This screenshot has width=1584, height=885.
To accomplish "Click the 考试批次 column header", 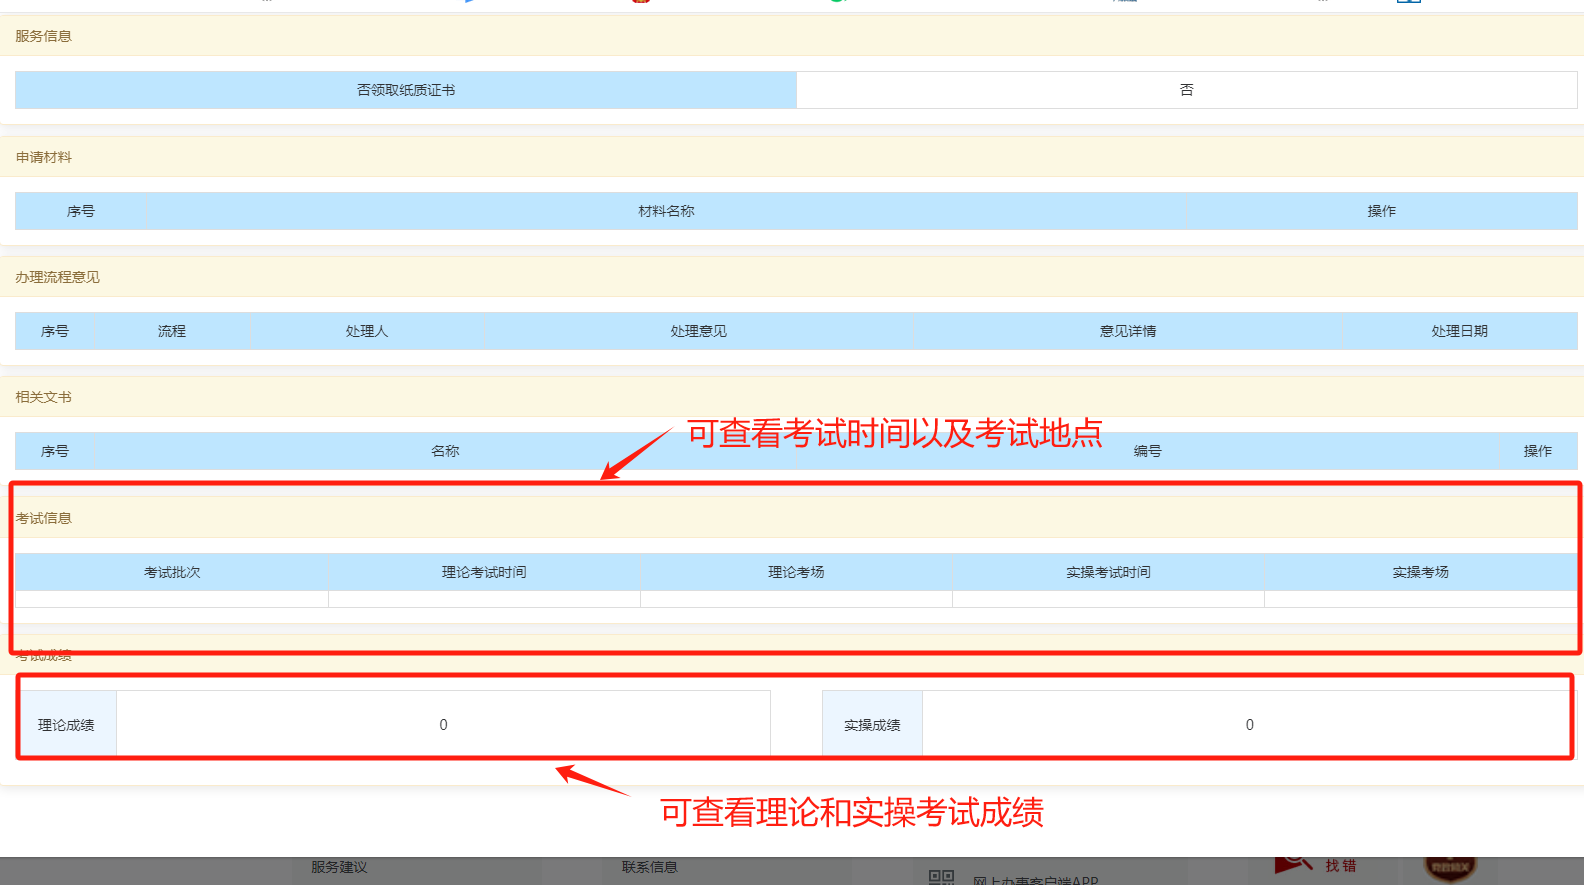I will [x=172, y=572].
